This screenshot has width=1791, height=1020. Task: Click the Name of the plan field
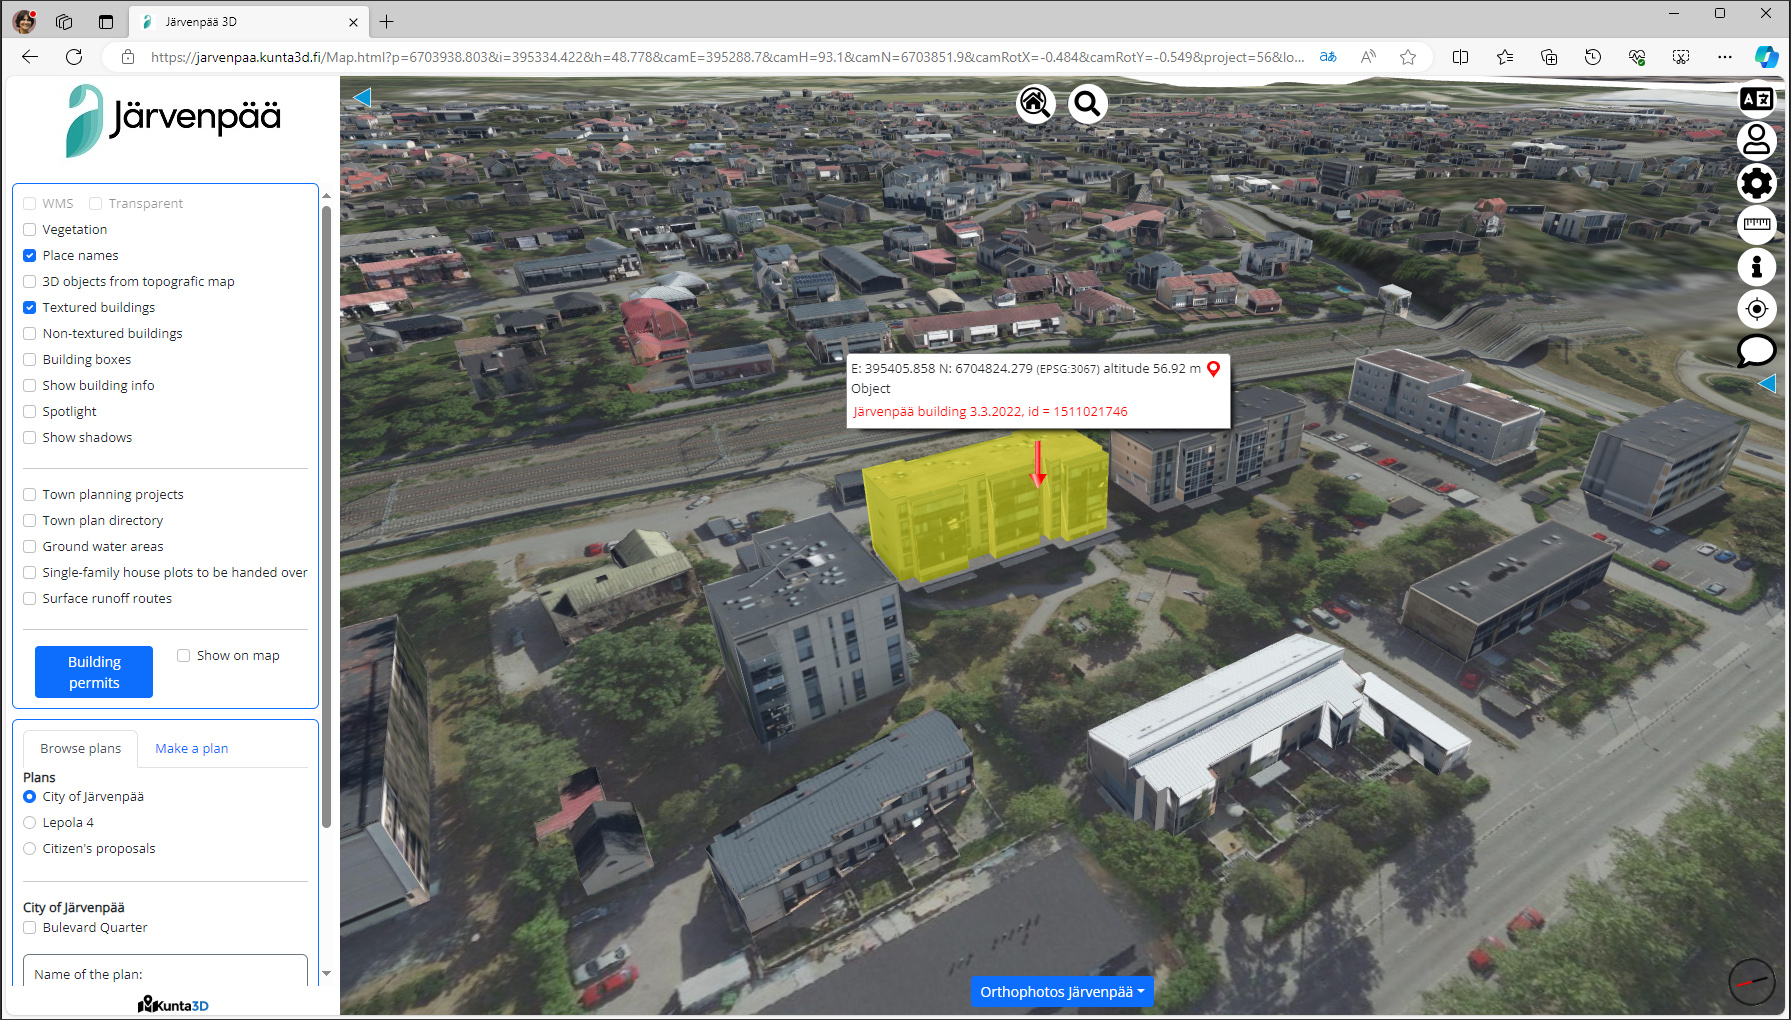pyautogui.click(x=165, y=973)
